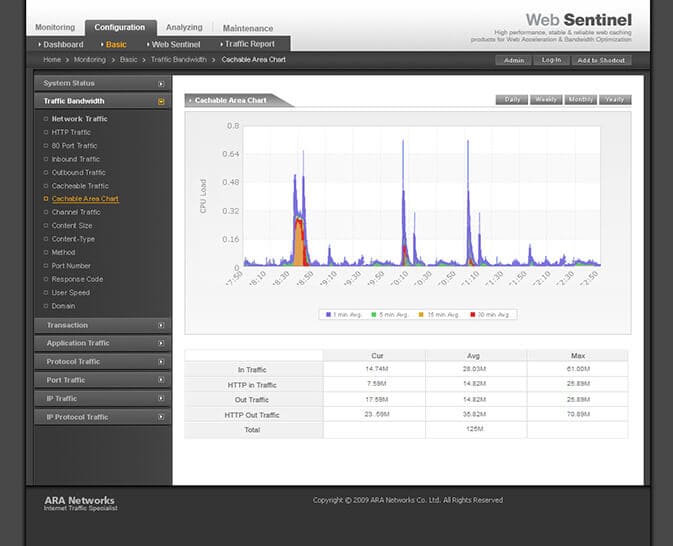Click Monitoring breadcrumb link
This screenshot has height=546, width=673.
pos(90,60)
